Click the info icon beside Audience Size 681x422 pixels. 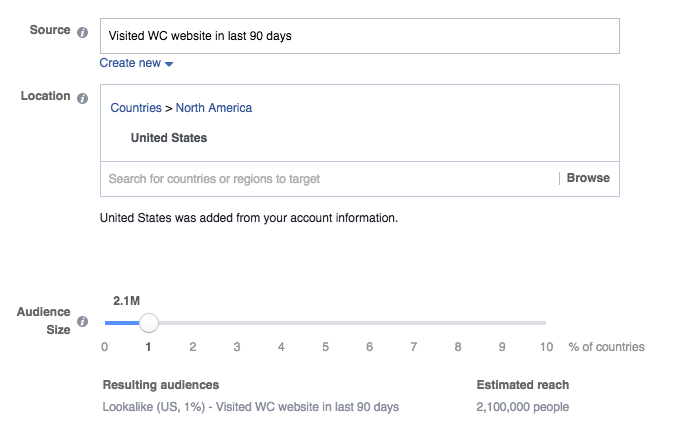82,322
